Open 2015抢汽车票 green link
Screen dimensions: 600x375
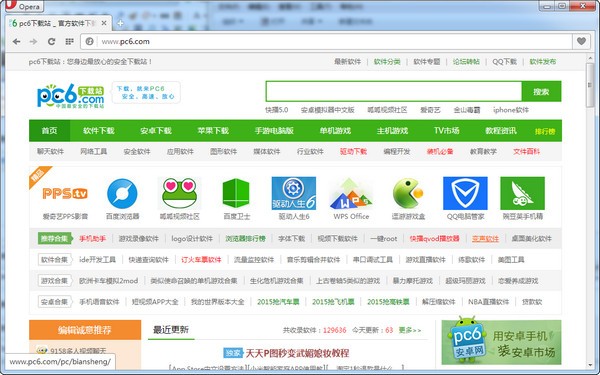(x=278, y=302)
